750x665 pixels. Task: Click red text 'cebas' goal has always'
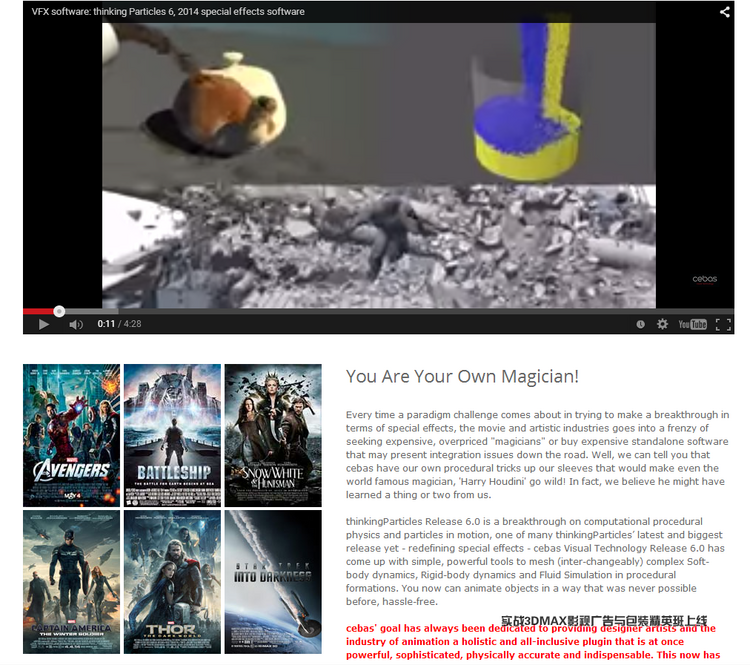point(533,642)
